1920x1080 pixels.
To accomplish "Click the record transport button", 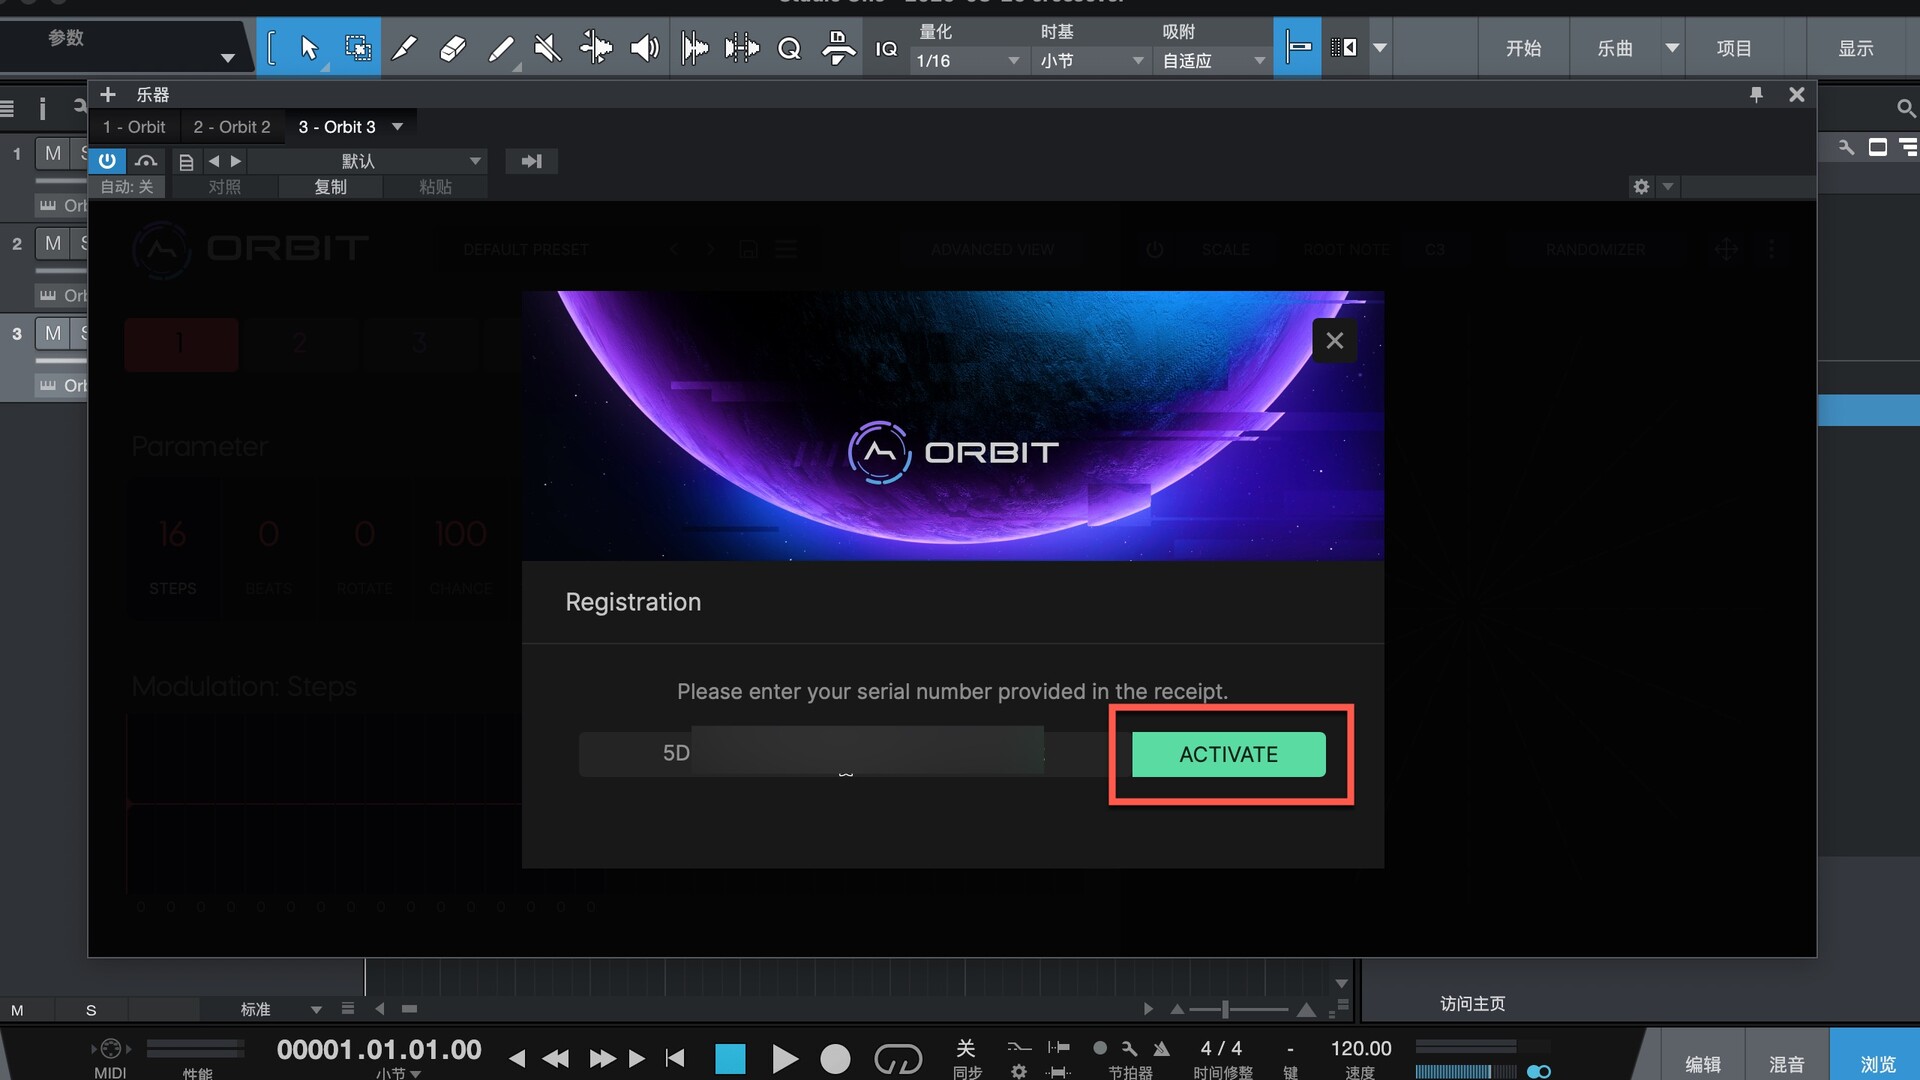I will 835,1058.
